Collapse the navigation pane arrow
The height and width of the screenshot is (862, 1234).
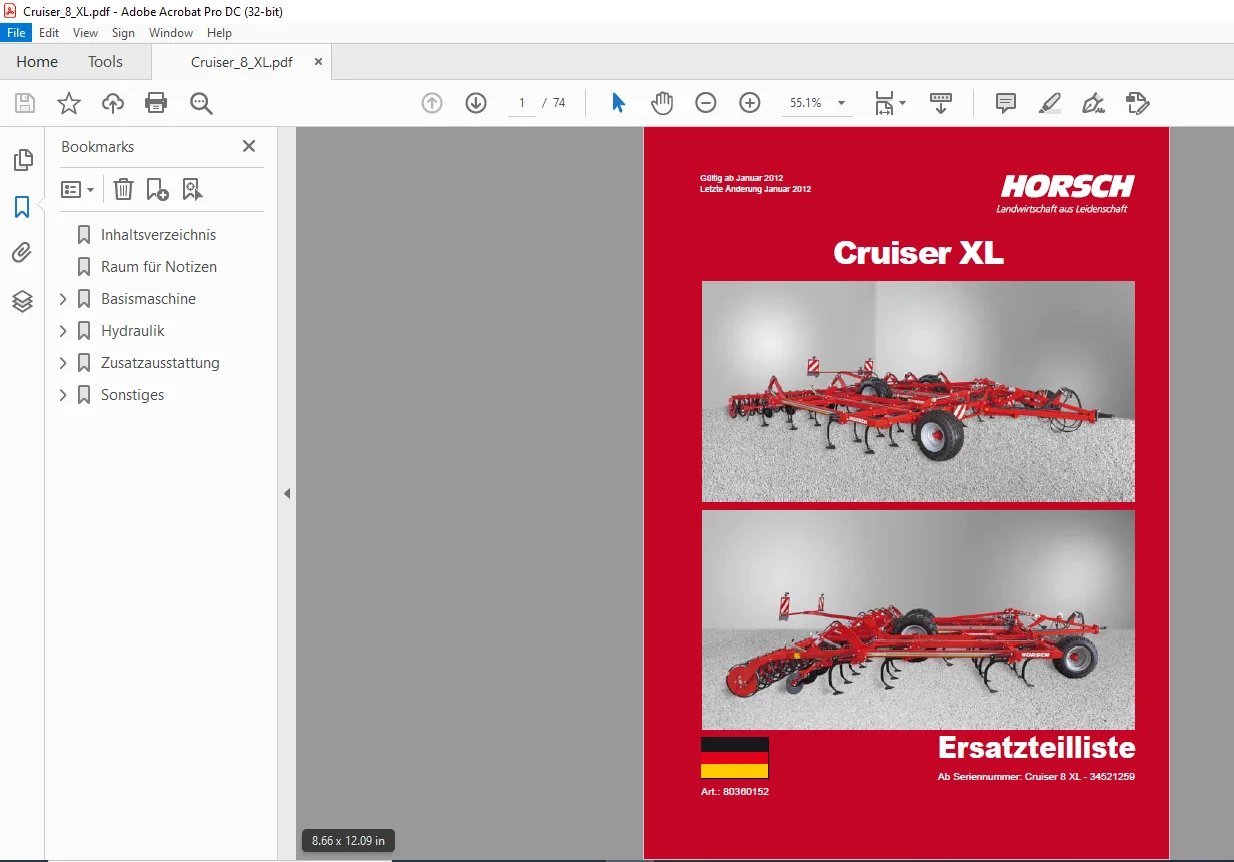tap(287, 493)
